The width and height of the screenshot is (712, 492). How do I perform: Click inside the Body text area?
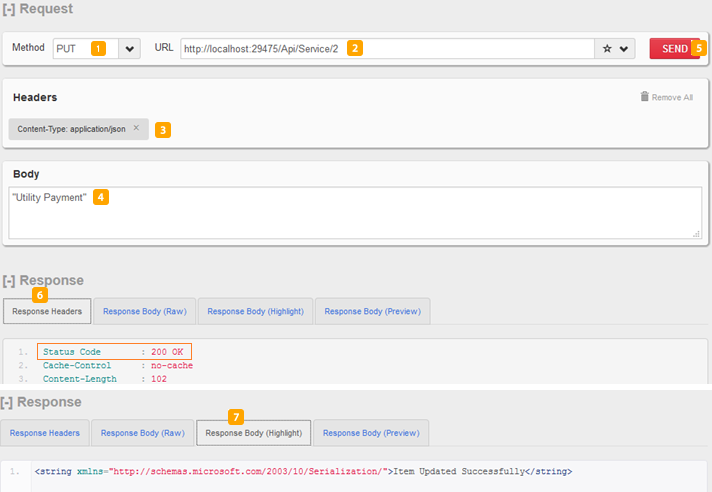(x=355, y=212)
